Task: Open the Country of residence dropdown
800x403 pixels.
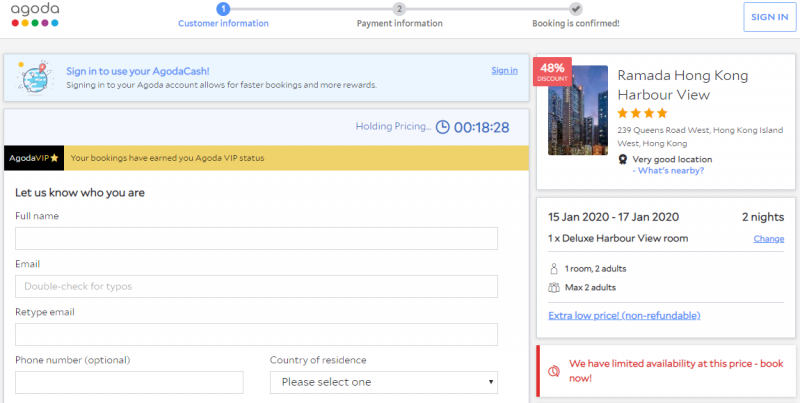Action: coord(384,382)
